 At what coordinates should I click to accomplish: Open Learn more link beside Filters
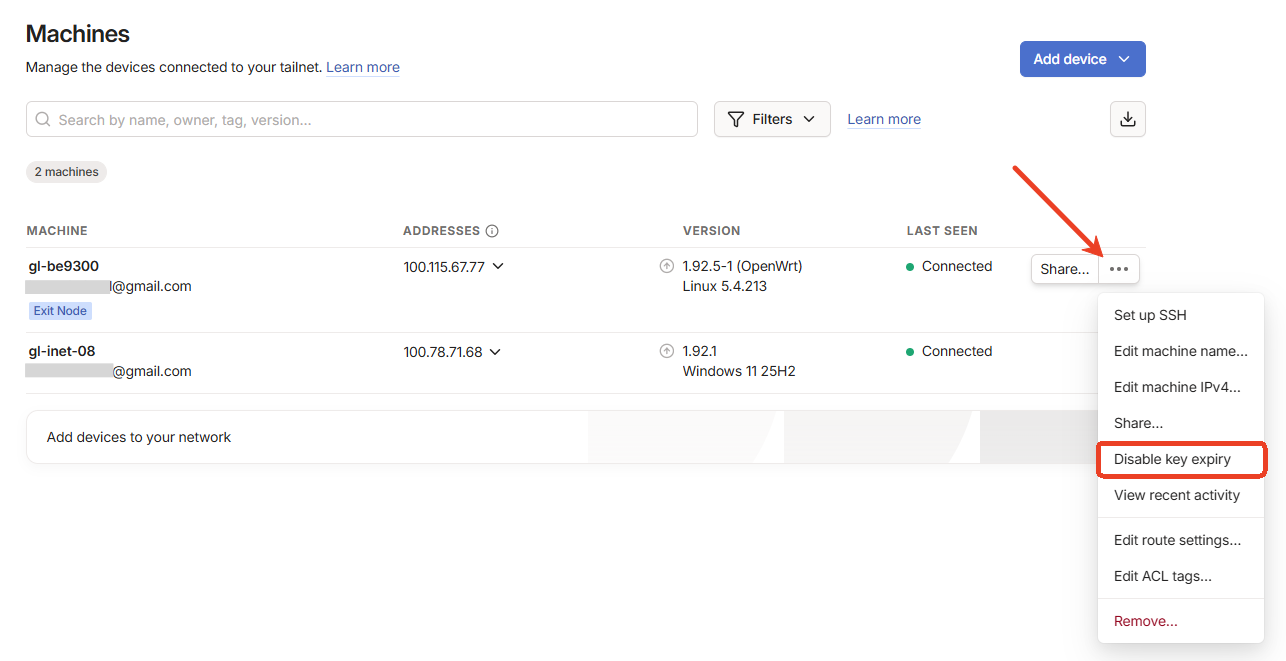pos(884,119)
